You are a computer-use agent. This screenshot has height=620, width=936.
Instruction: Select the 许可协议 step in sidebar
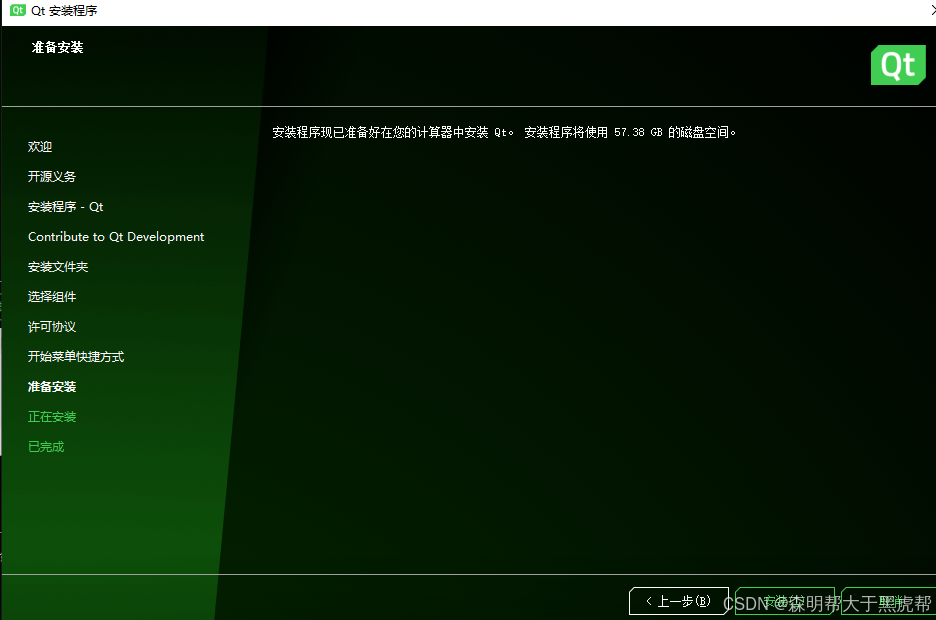pos(52,326)
